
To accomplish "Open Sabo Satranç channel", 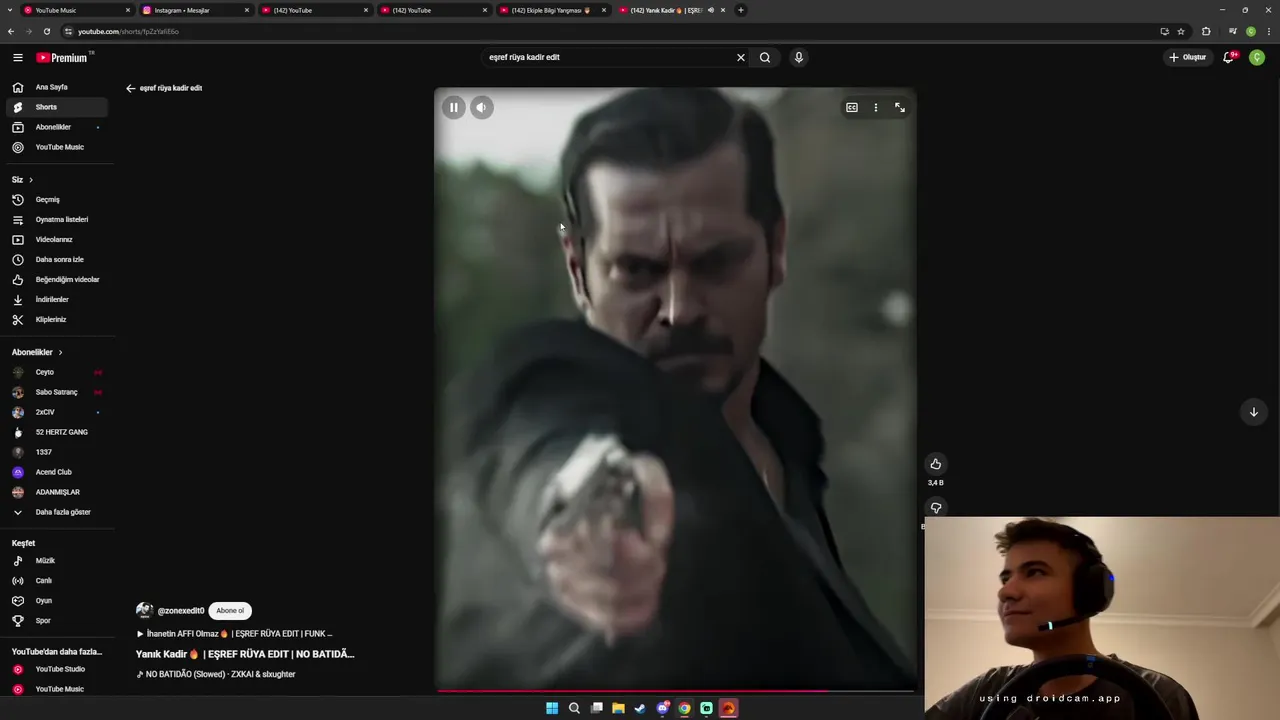I will (x=57, y=392).
